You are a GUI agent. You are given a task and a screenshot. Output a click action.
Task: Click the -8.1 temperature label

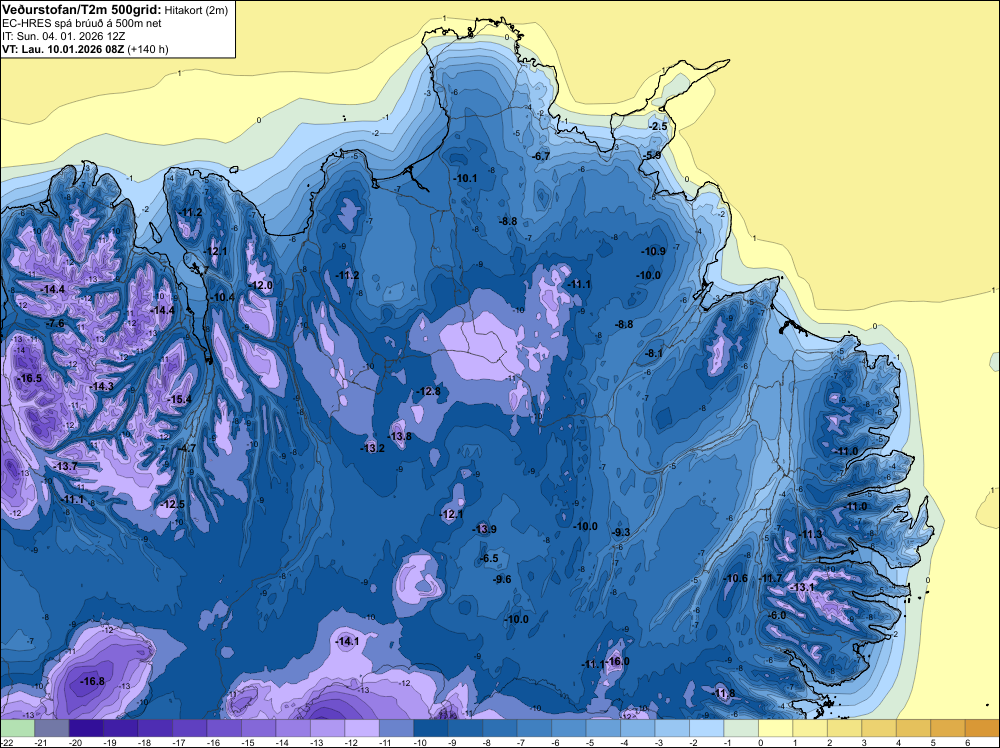654,353
